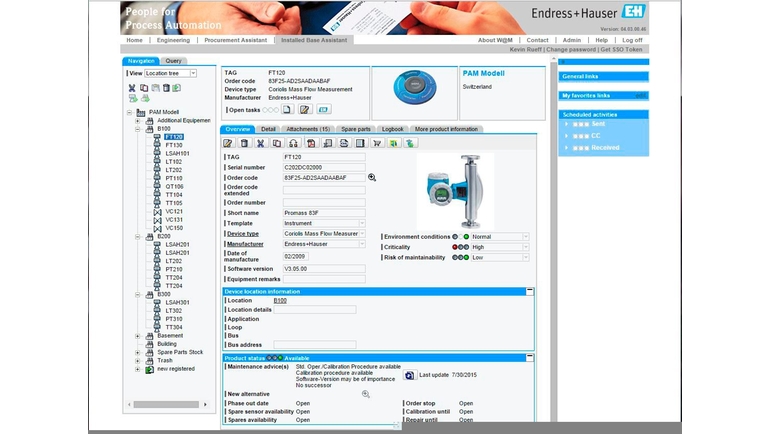
Task: Click the Manufacturer field label link
Action: point(245,244)
